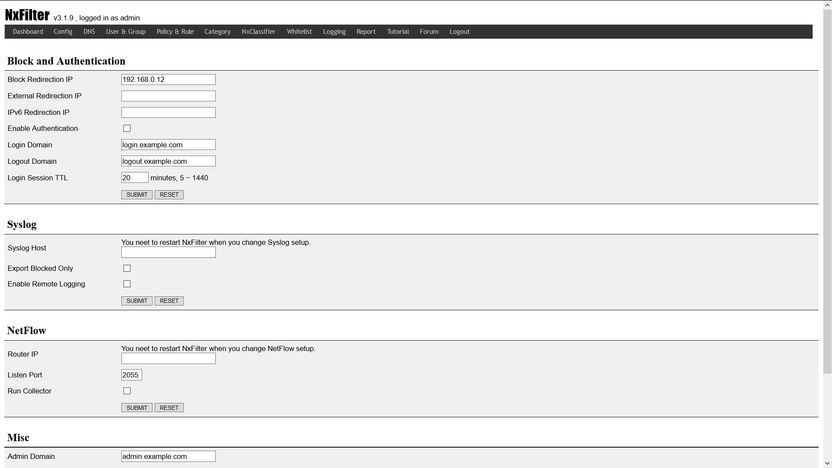Open Policy & Rule menu
The width and height of the screenshot is (832, 468).
175,32
